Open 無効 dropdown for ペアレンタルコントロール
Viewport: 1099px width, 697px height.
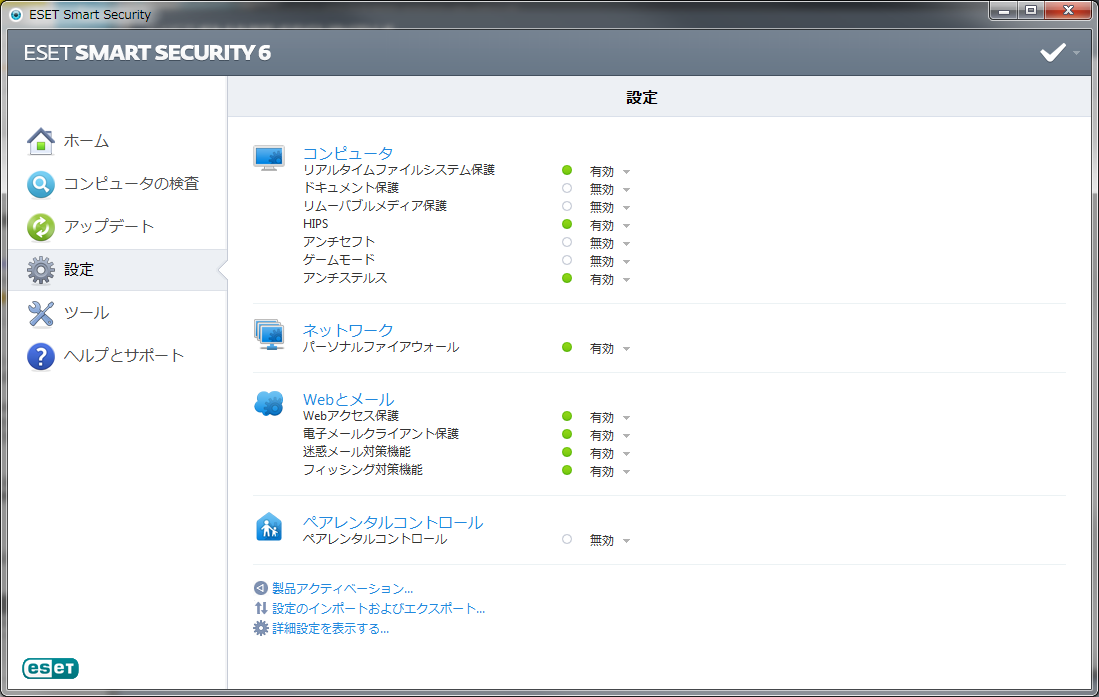(610, 541)
